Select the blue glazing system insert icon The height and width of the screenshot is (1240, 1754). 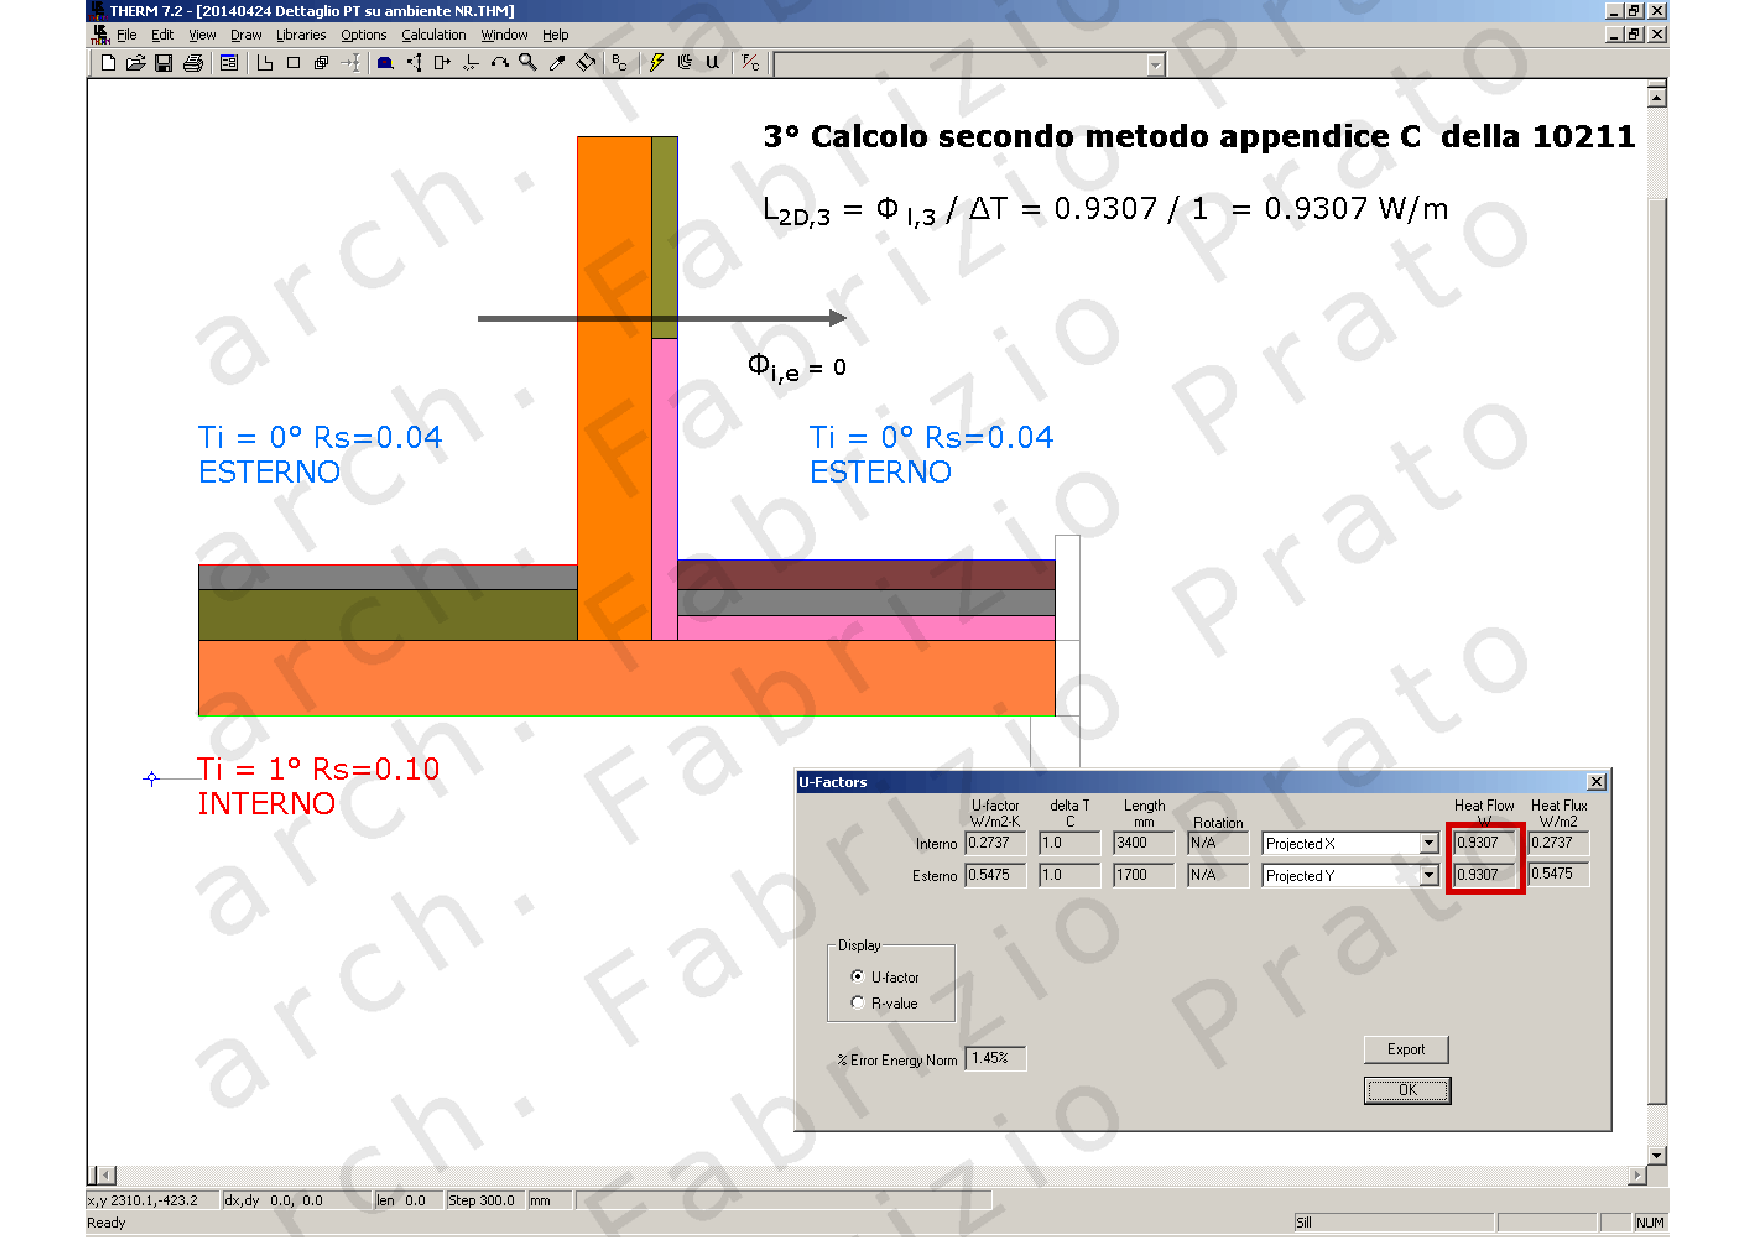pyautogui.click(x=385, y=63)
